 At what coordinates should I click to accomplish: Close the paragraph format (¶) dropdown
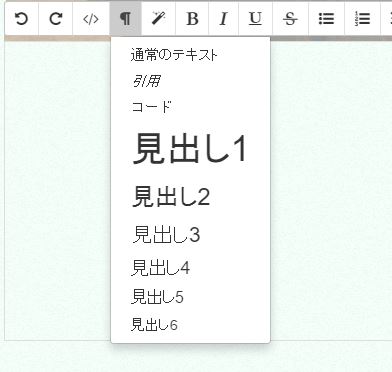(x=125, y=19)
